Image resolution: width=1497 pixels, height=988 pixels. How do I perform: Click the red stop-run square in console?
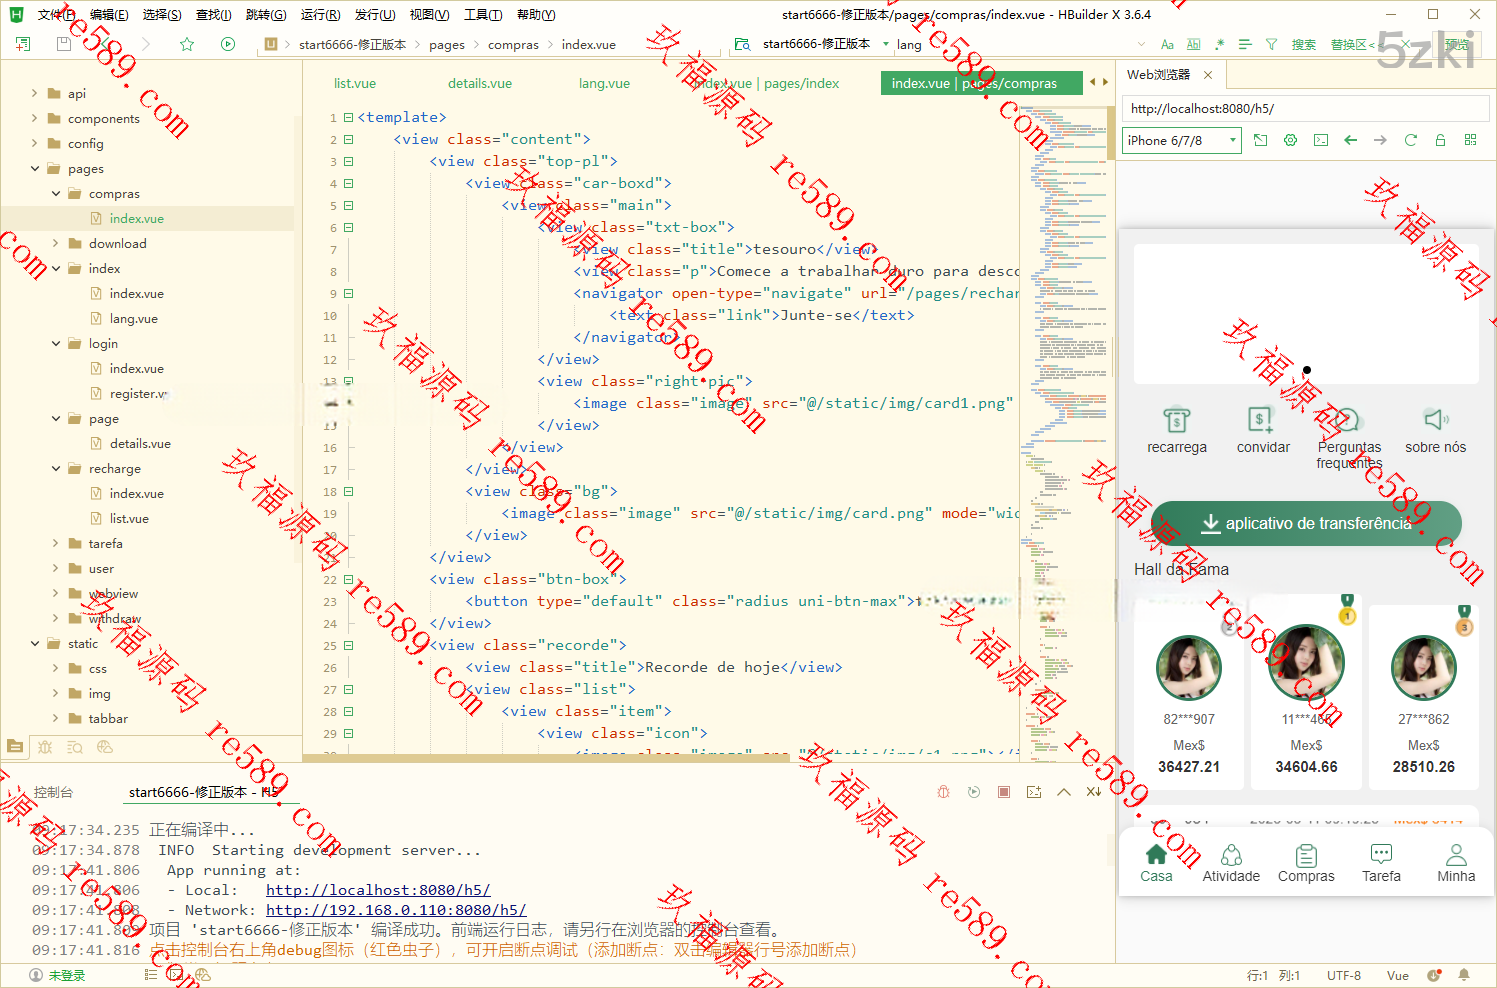[1004, 792]
